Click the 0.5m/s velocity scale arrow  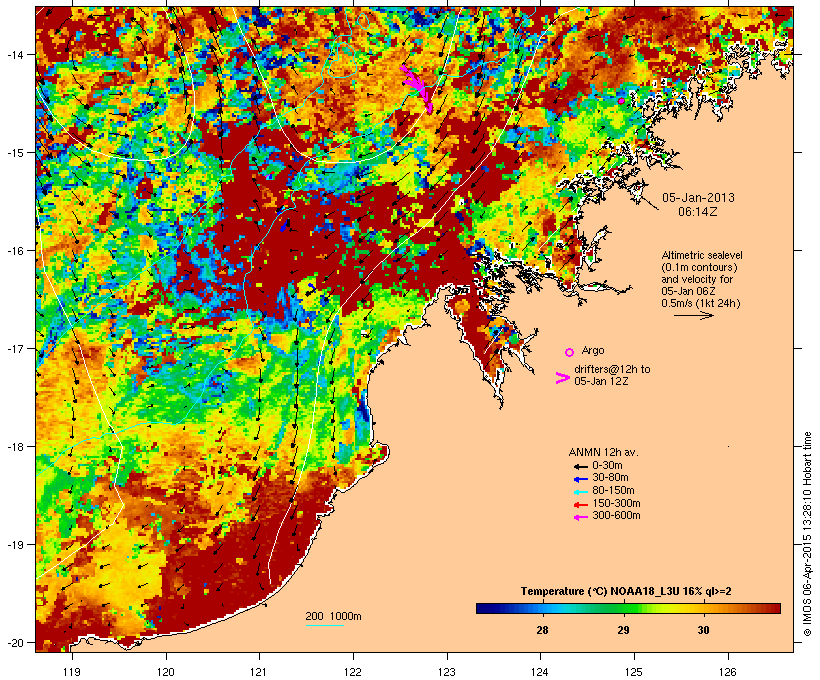[x=693, y=315]
